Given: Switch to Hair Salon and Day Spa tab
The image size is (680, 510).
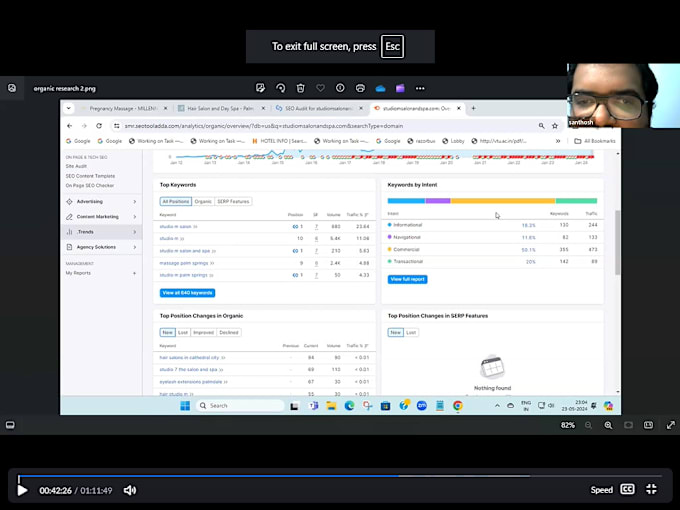Looking at the screenshot, I should 221,108.
